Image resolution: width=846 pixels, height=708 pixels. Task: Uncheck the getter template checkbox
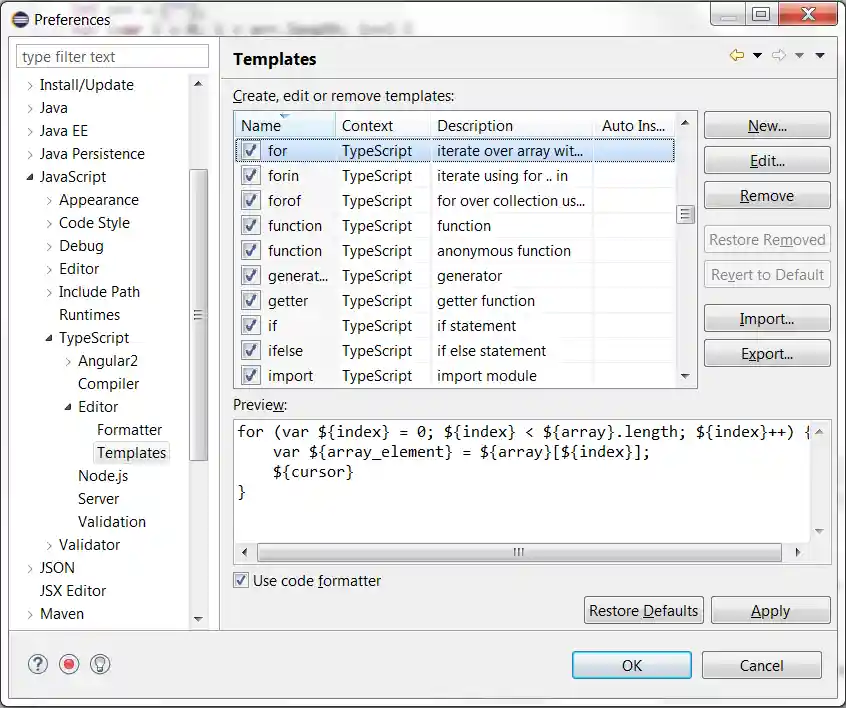(247, 300)
